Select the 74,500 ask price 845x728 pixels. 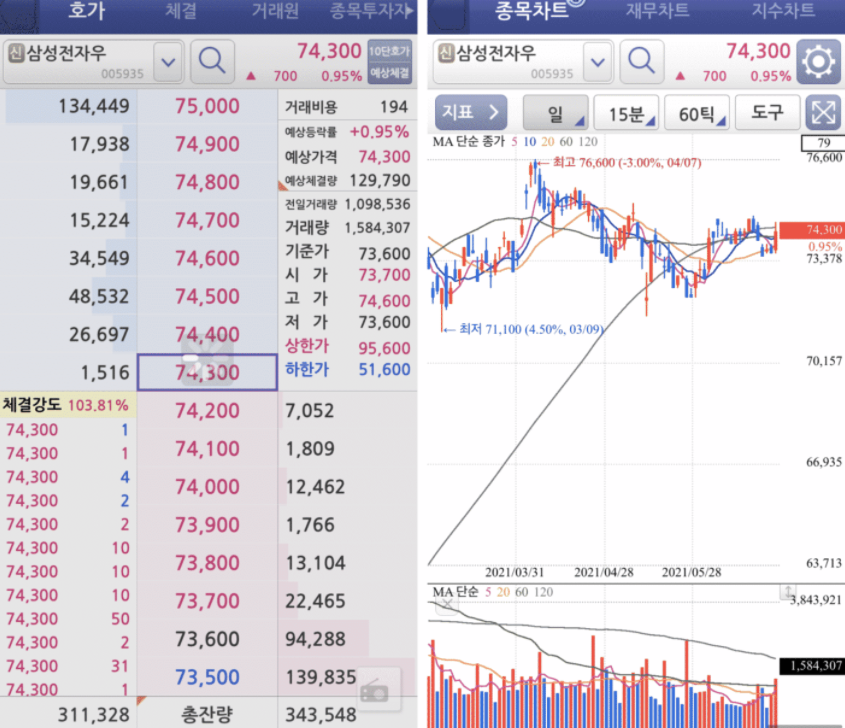[207, 296]
